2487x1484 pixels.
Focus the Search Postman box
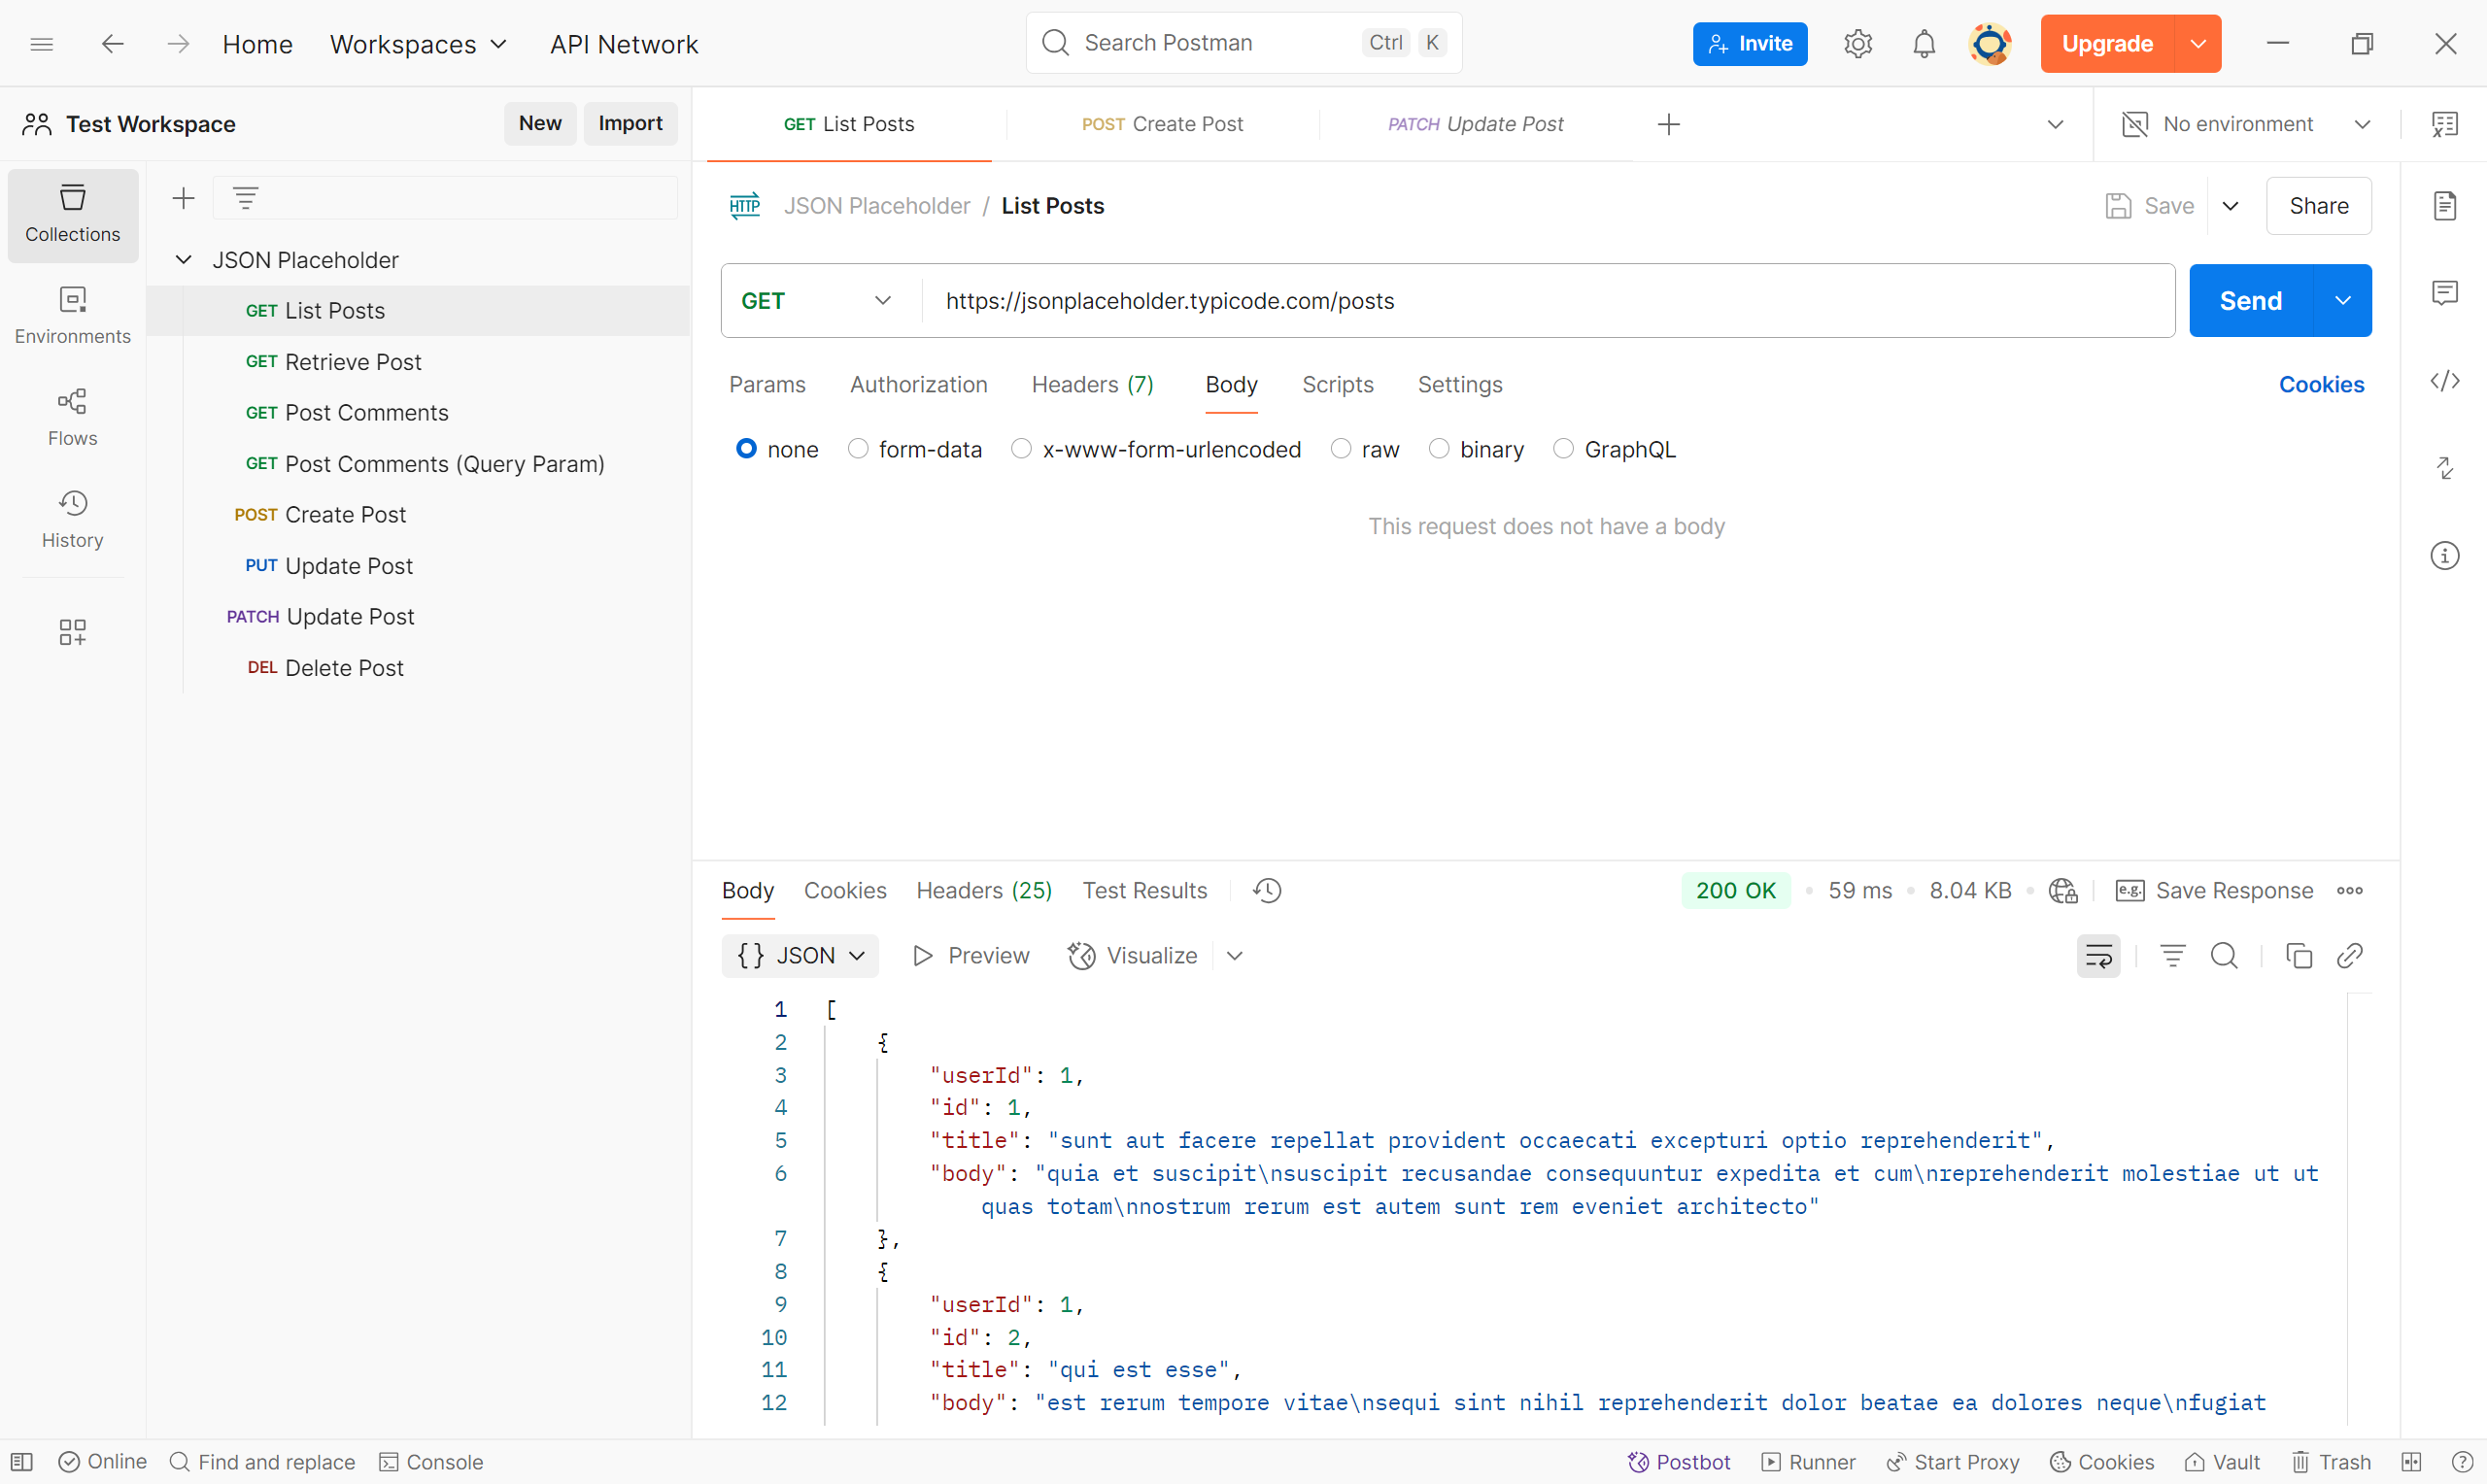1243,43
